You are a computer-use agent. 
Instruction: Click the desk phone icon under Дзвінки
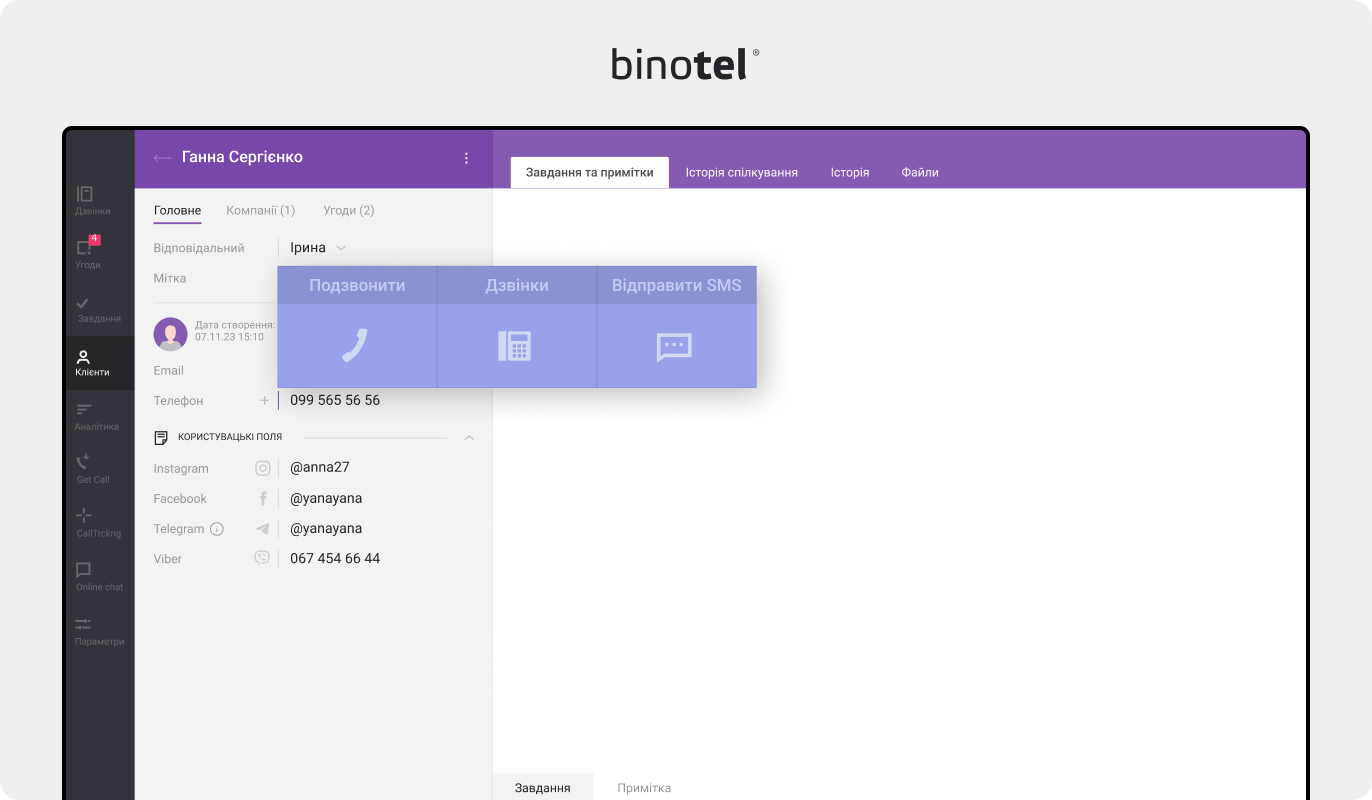point(514,346)
